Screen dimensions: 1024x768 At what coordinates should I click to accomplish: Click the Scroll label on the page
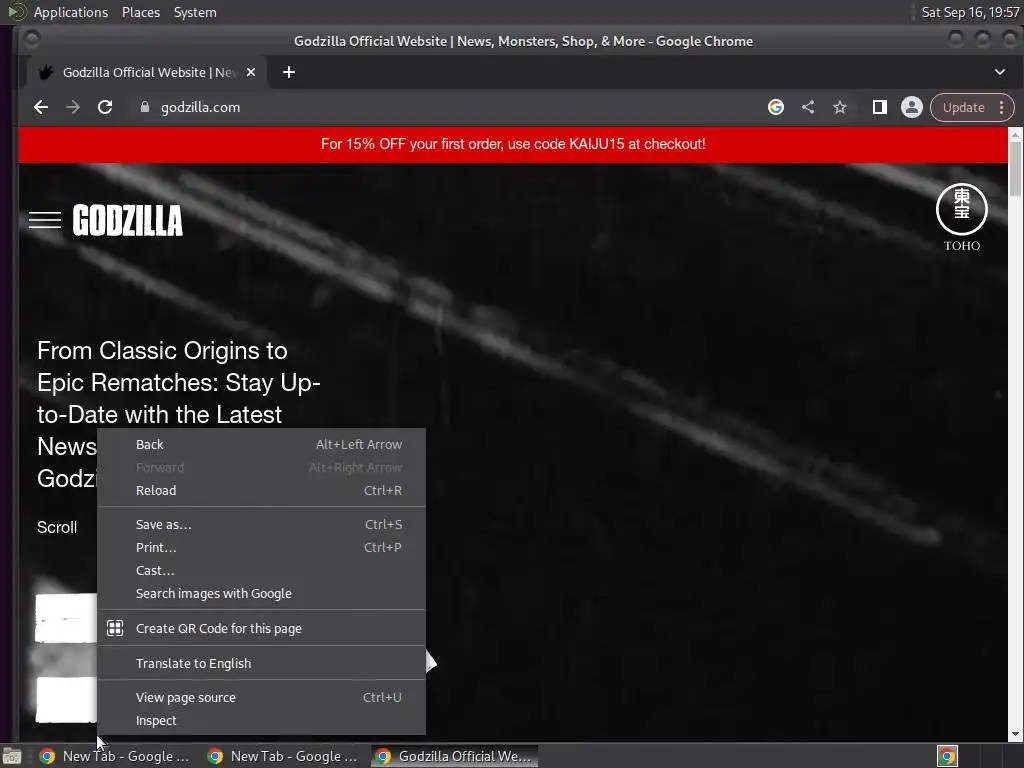[57, 527]
